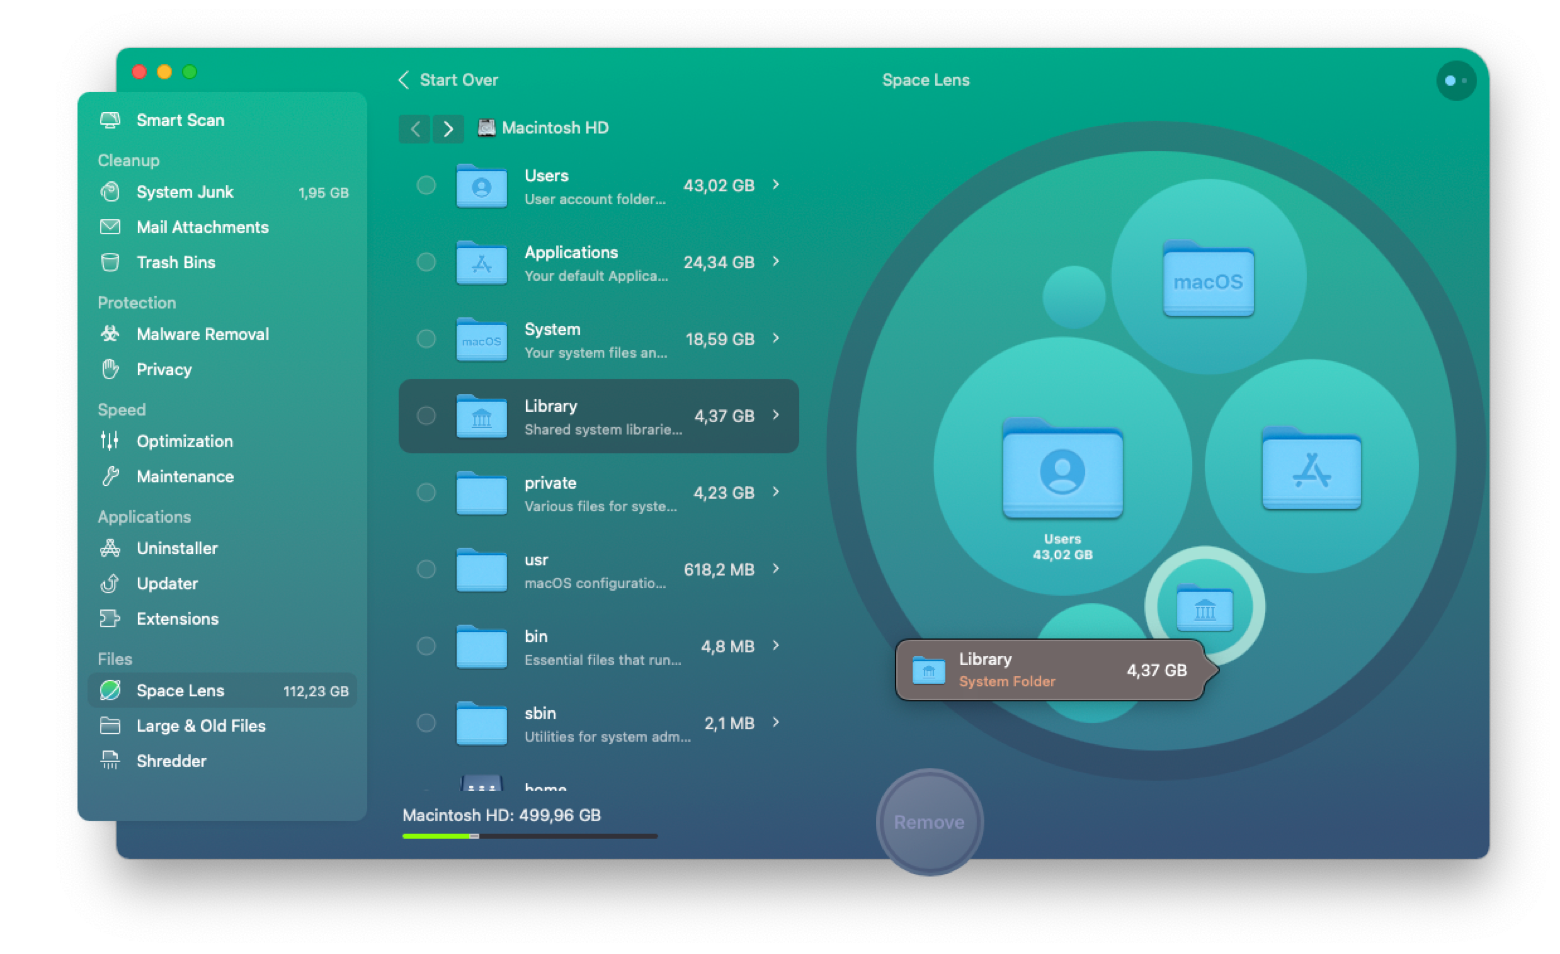Screen dimensions: 1560x954
Task: Click the Privacy hand icon
Action: pos(110,369)
